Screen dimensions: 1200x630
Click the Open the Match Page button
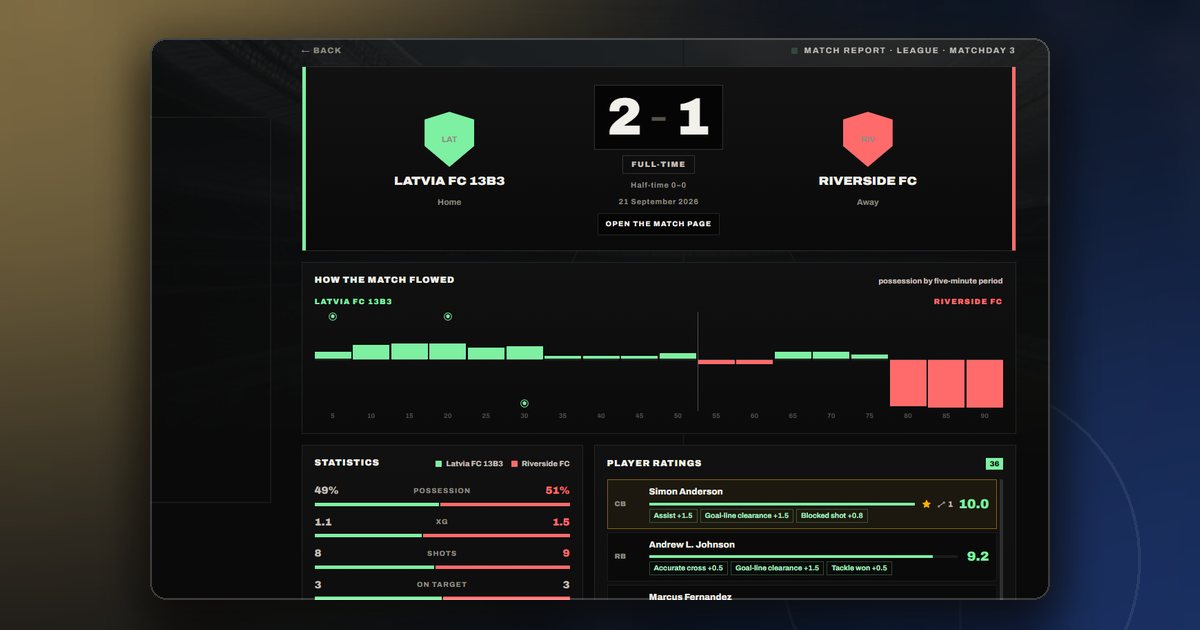[x=658, y=224]
